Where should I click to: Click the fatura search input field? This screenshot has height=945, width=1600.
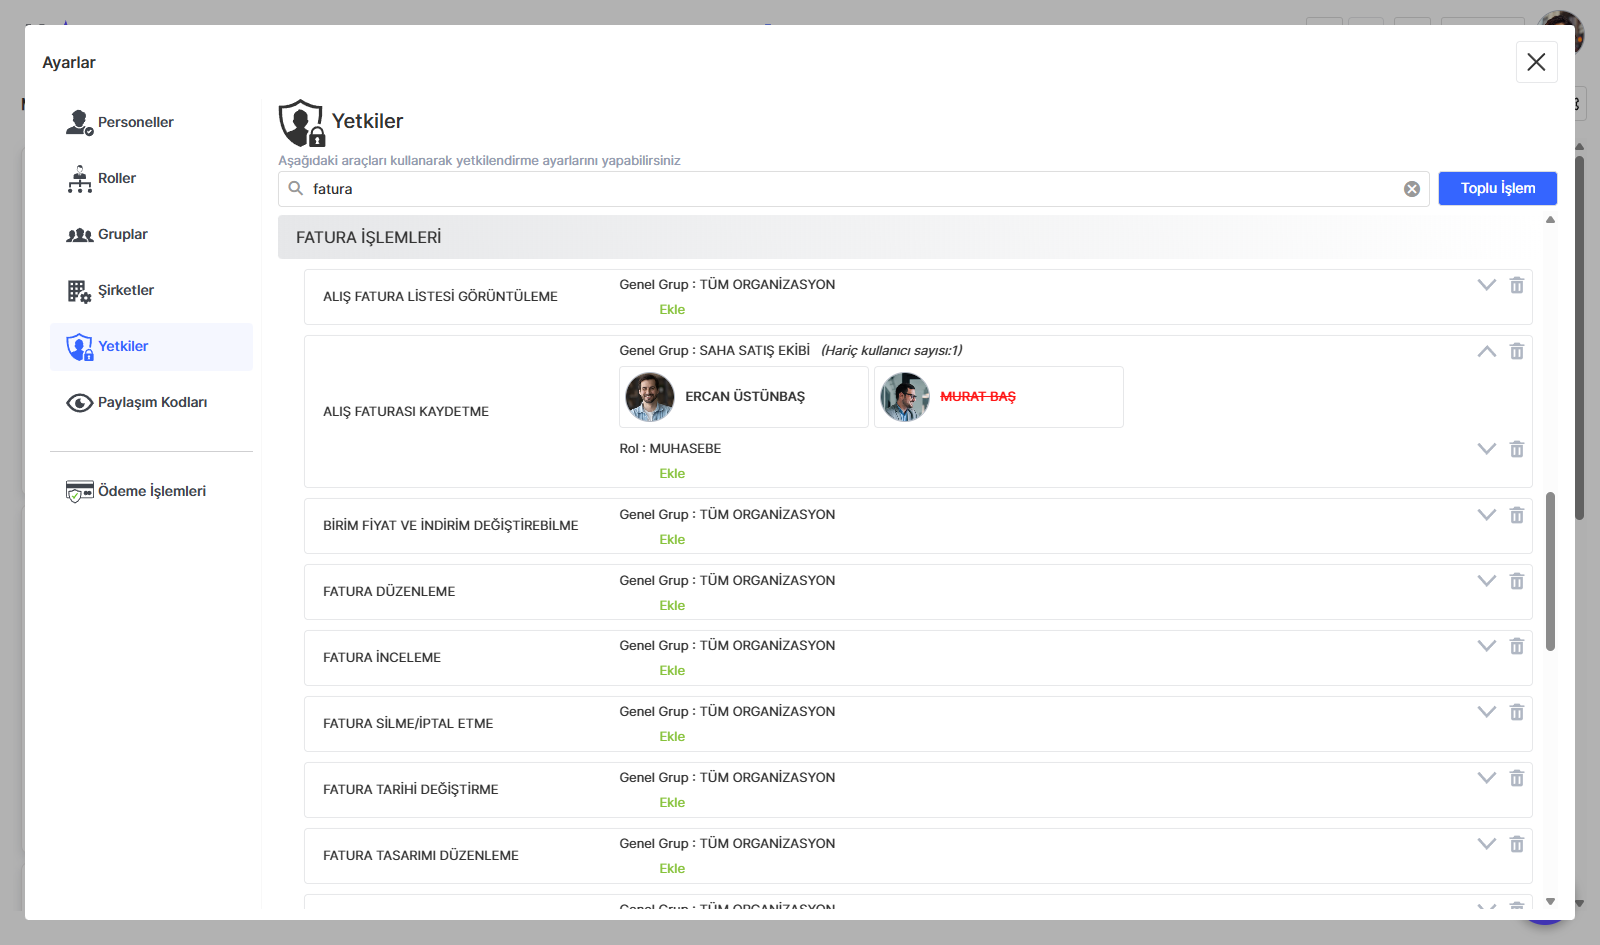point(850,189)
